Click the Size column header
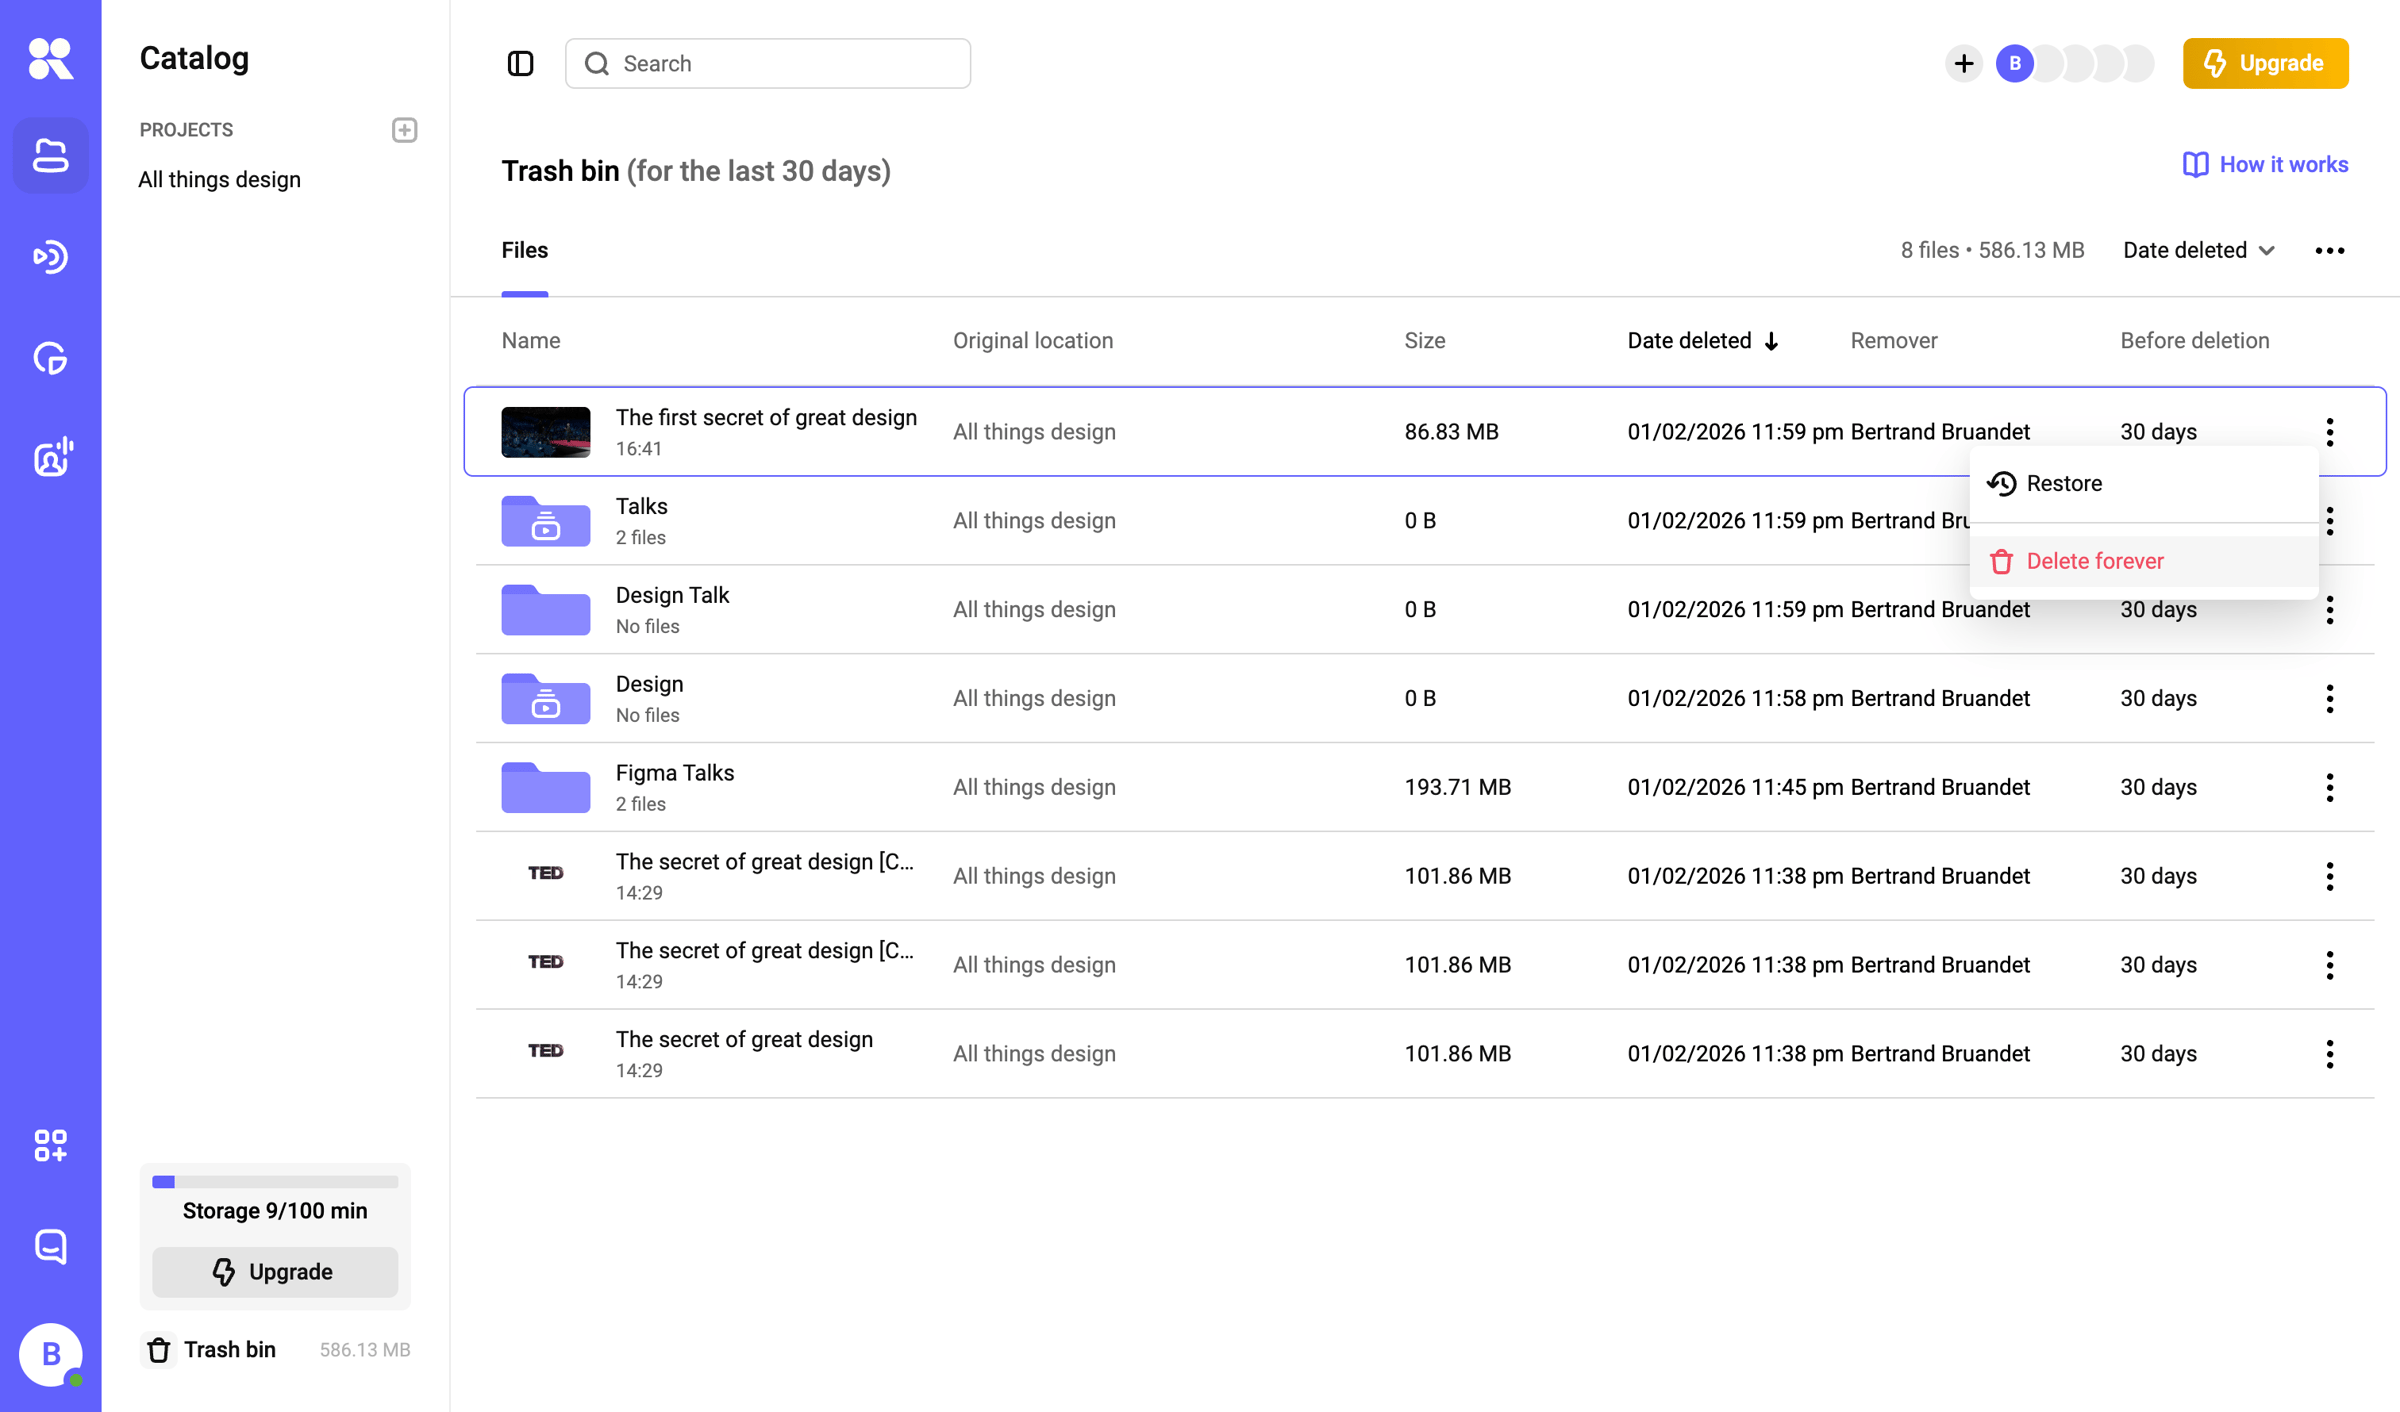Screen dimensions: 2400x1412 click(1424, 341)
